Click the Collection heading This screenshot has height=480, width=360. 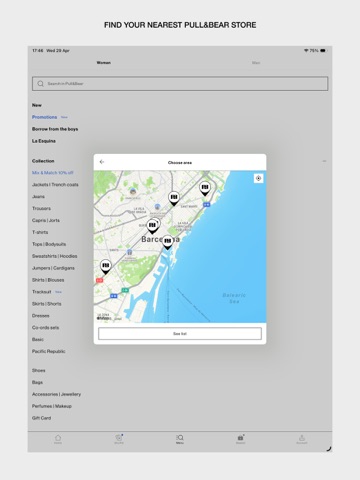tap(43, 161)
